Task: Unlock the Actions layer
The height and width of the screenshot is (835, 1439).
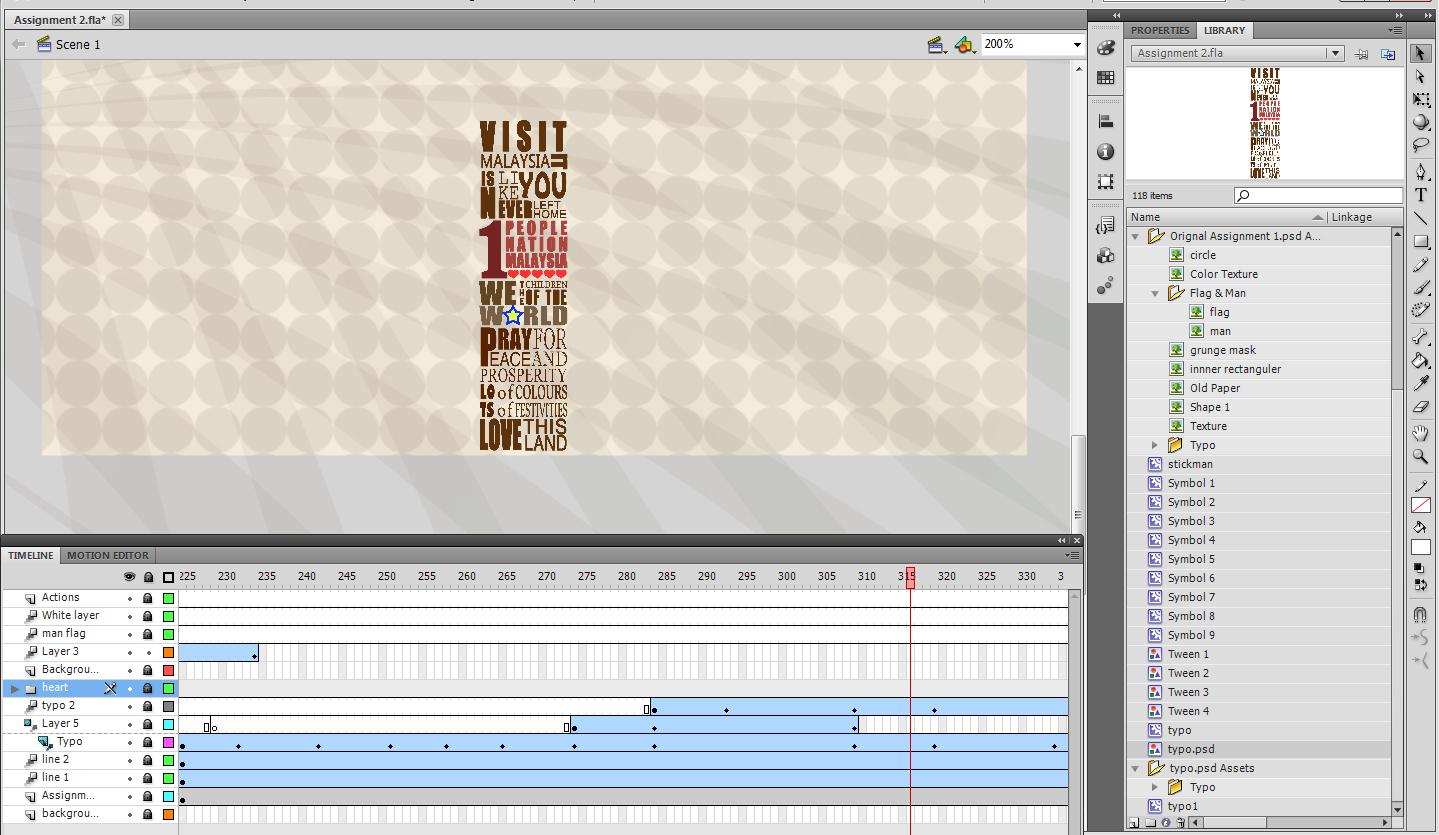Action: [148, 598]
